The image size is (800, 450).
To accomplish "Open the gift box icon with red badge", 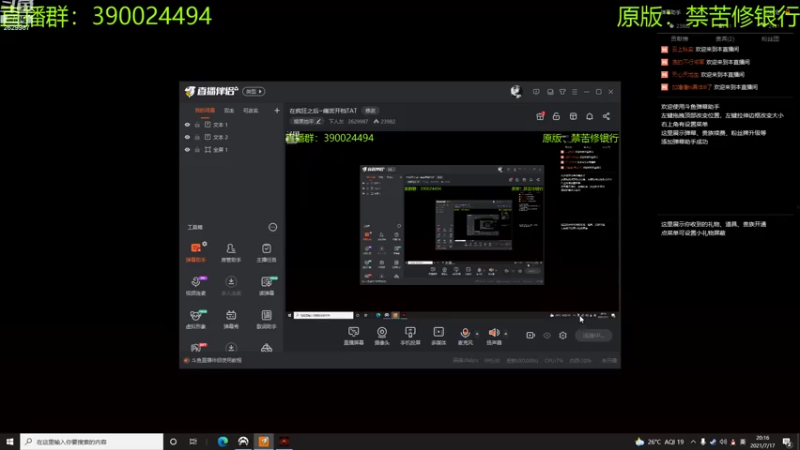I will 540,116.
